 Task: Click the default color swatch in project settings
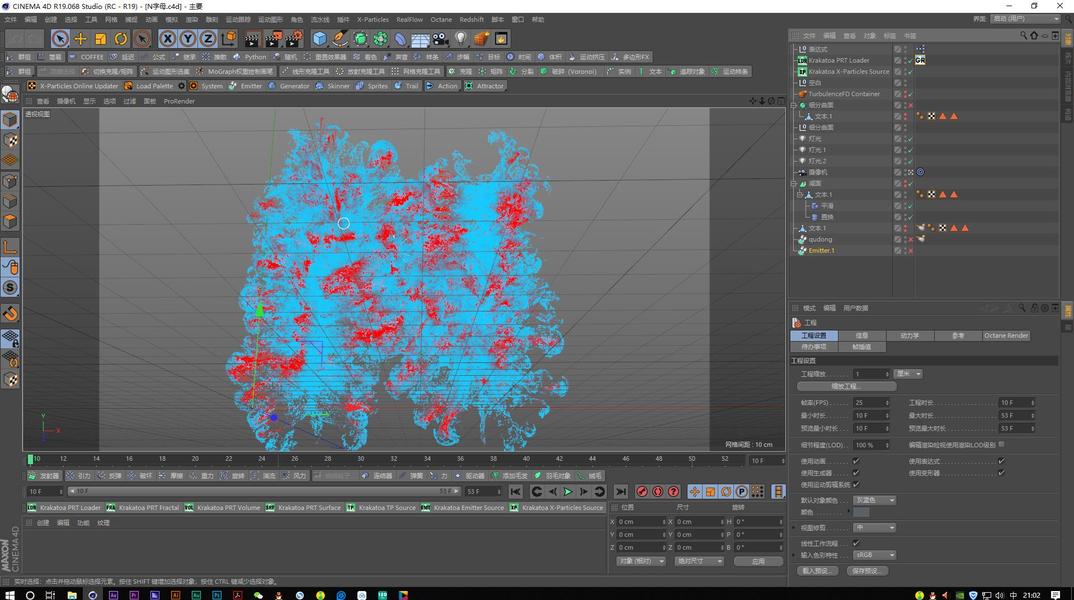click(861, 512)
